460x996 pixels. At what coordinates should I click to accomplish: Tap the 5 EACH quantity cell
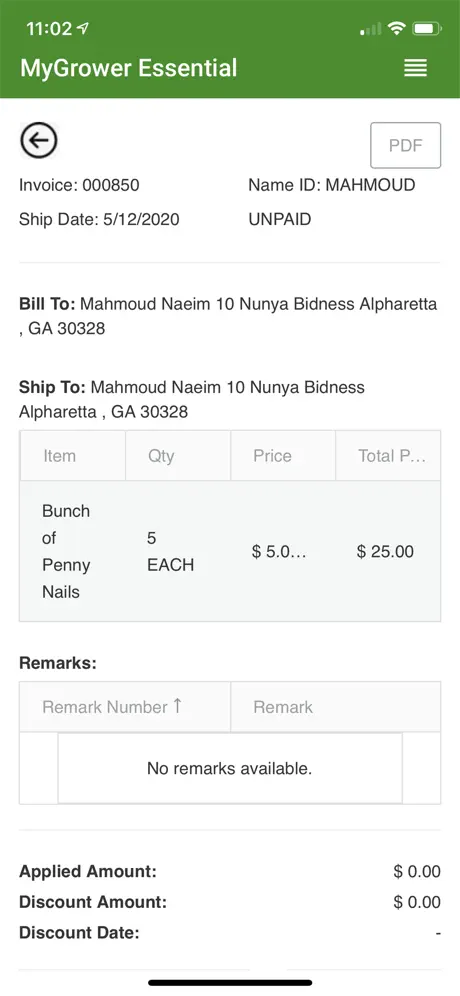(178, 551)
